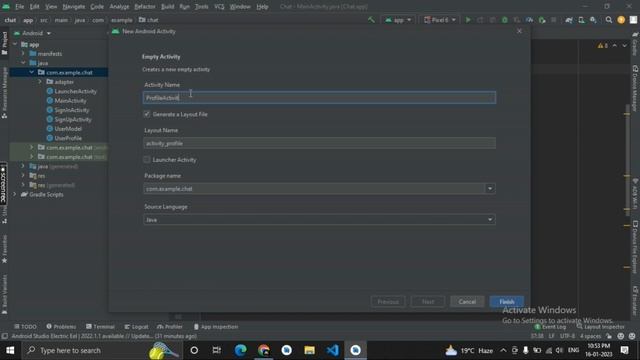The image size is (640, 360).
Task: Select UserModel class in project tree
Action: click(x=64, y=129)
